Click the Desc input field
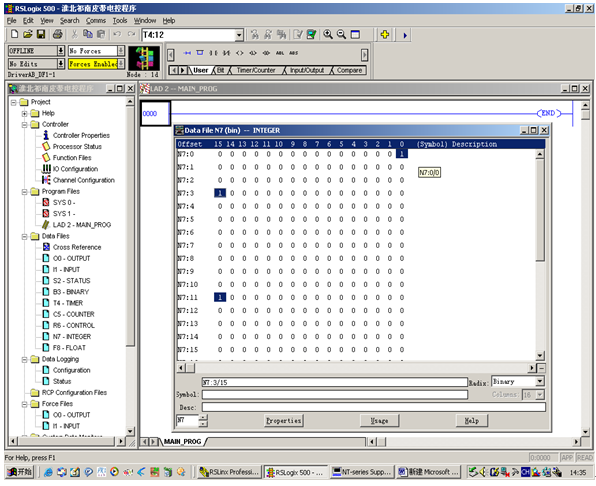 click(x=374, y=407)
